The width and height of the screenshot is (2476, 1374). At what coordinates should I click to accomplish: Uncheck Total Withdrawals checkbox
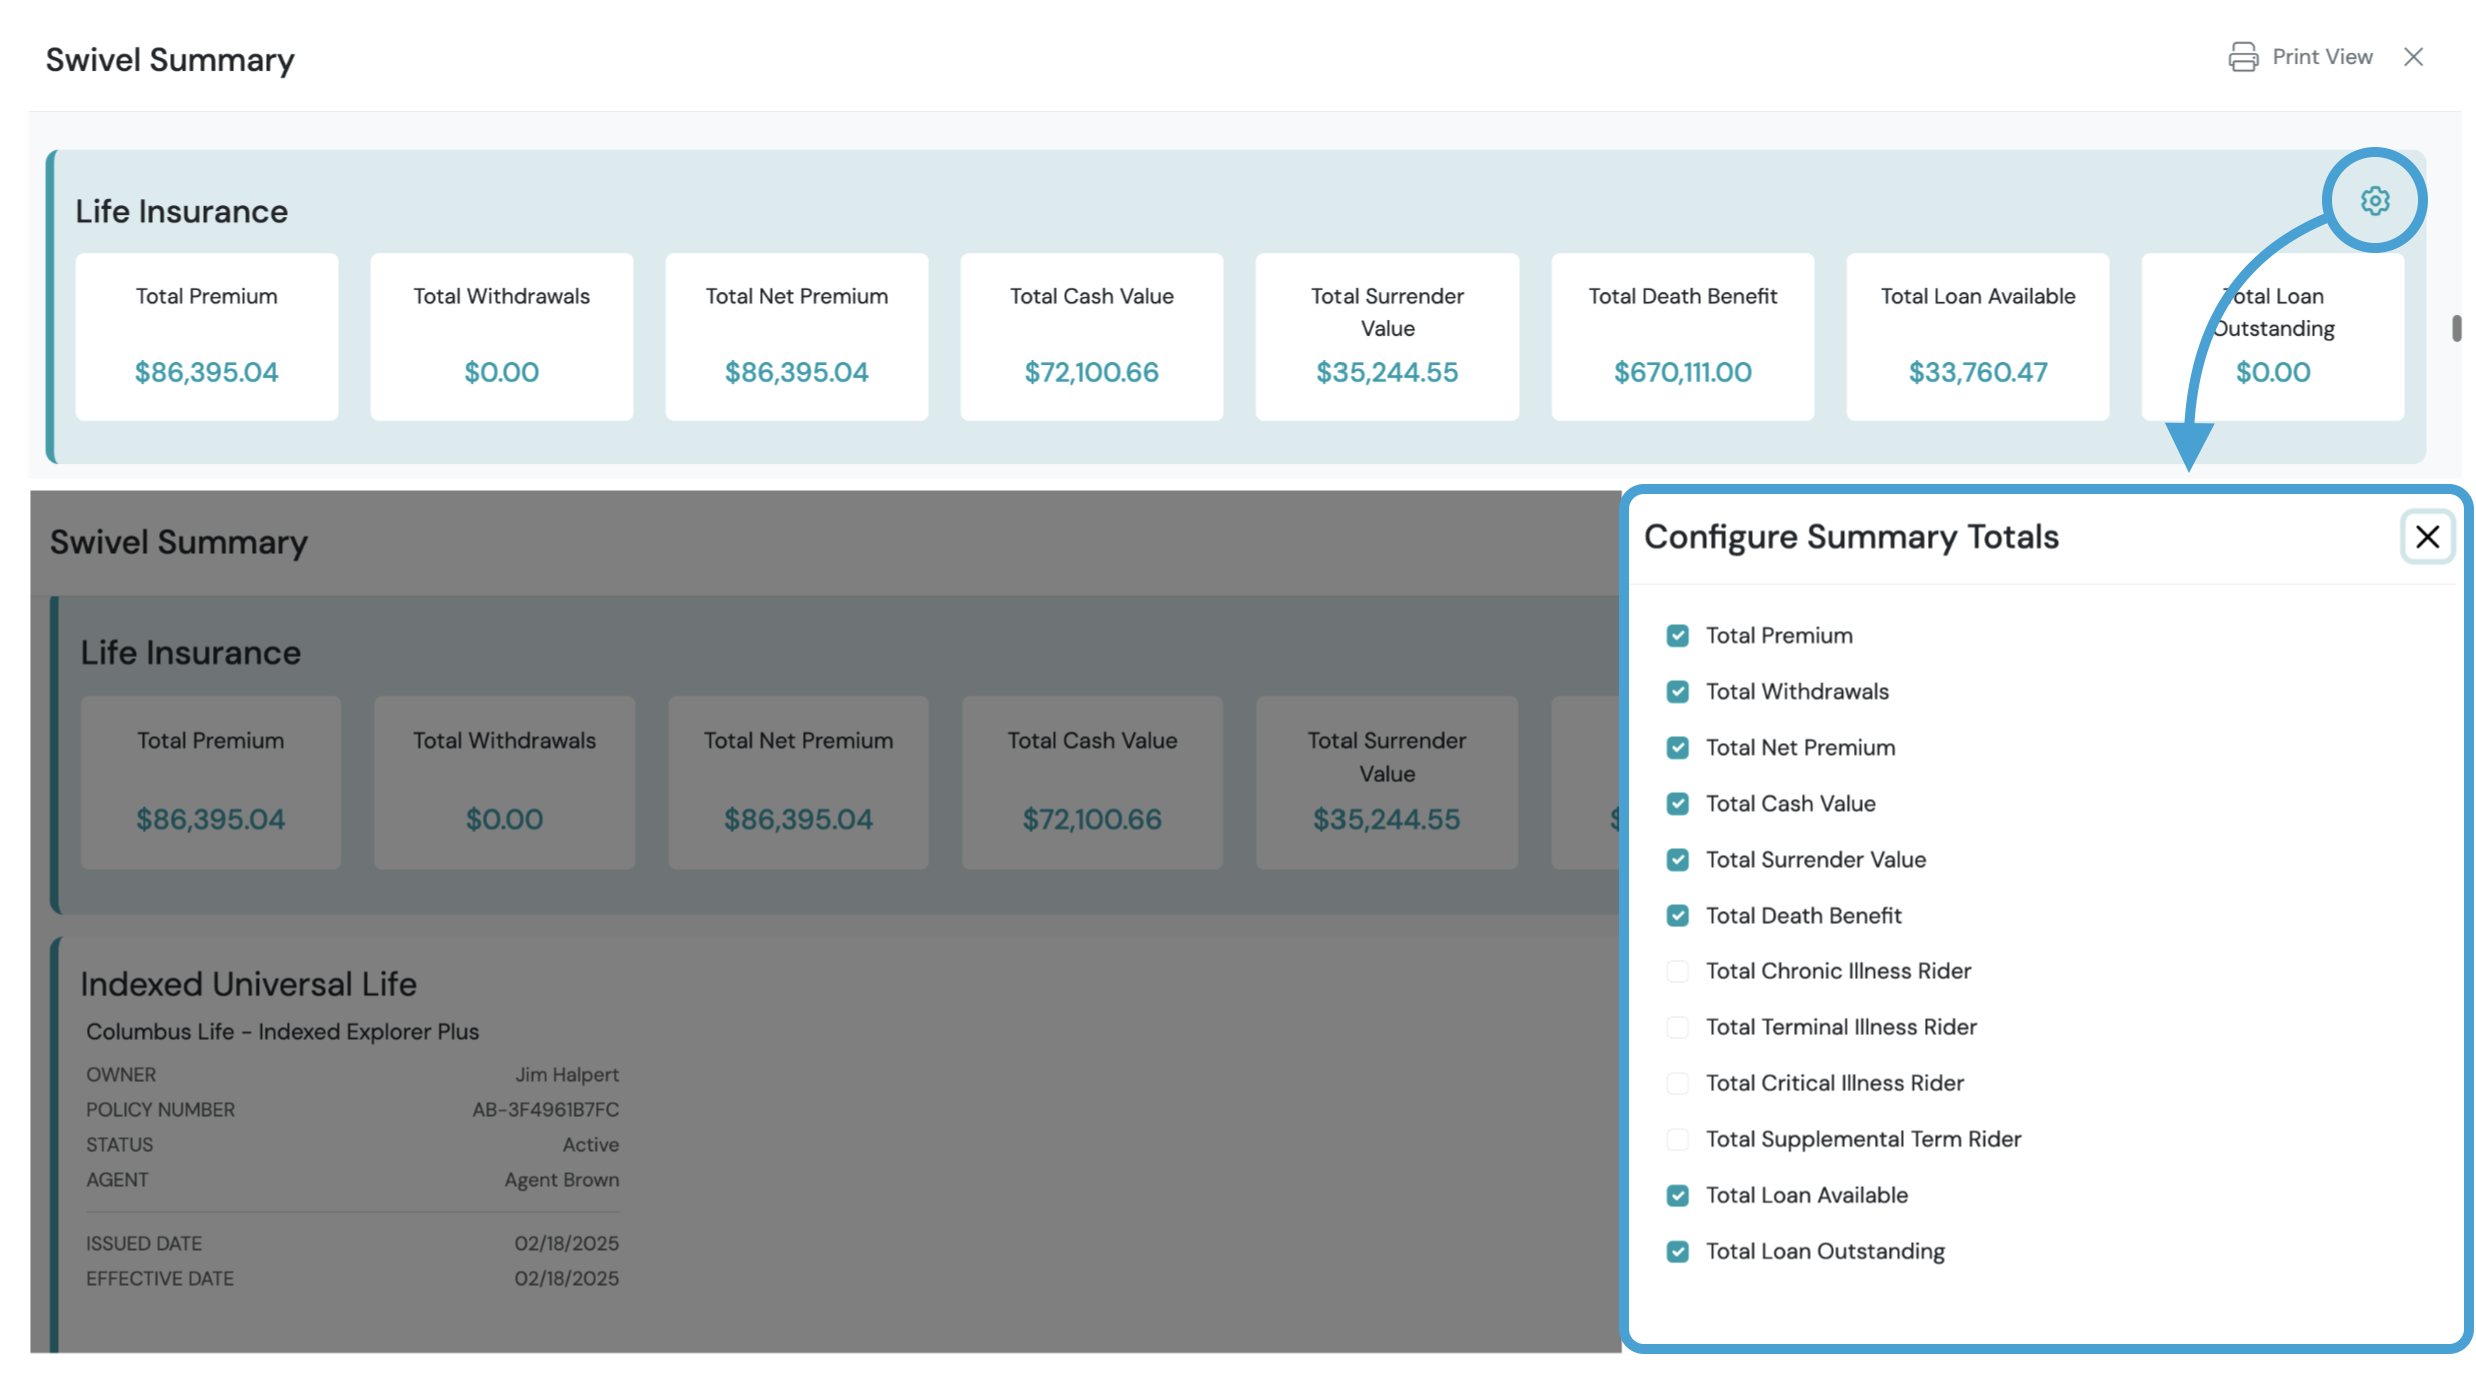[x=1678, y=692]
